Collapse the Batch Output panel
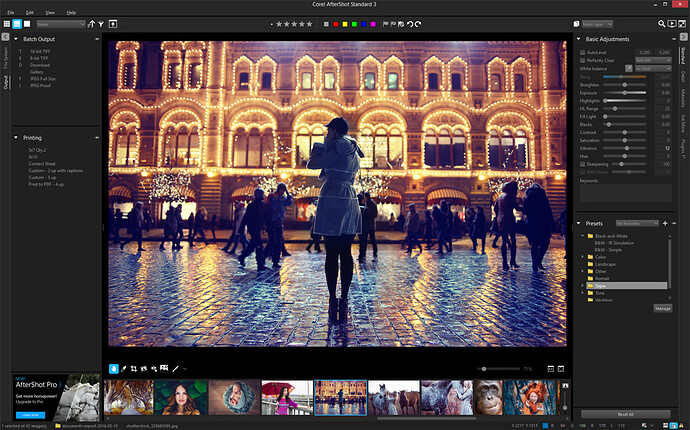The width and height of the screenshot is (690, 430). [x=16, y=39]
